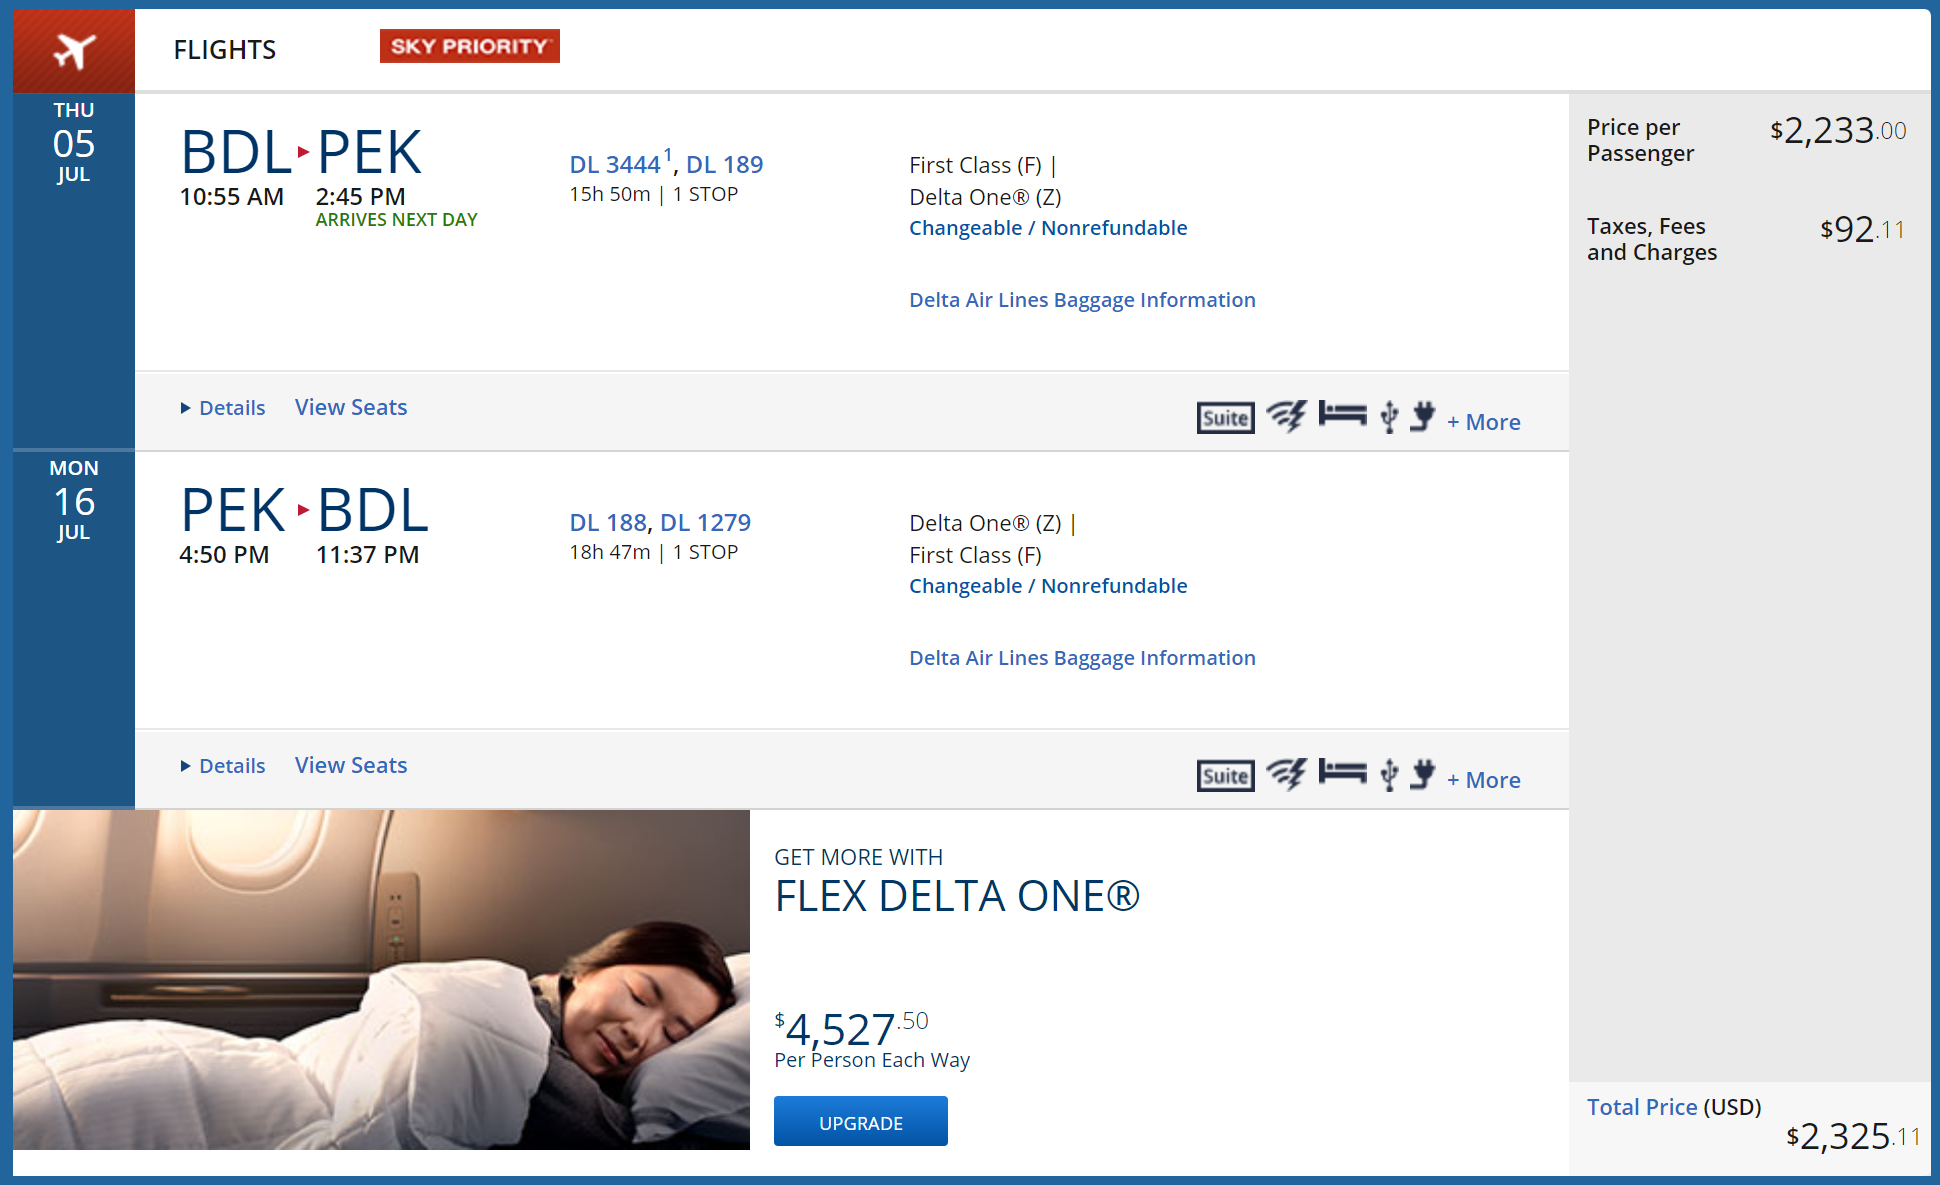Click the white airplane icon in red header
1940x1185 pixels.
(74, 50)
